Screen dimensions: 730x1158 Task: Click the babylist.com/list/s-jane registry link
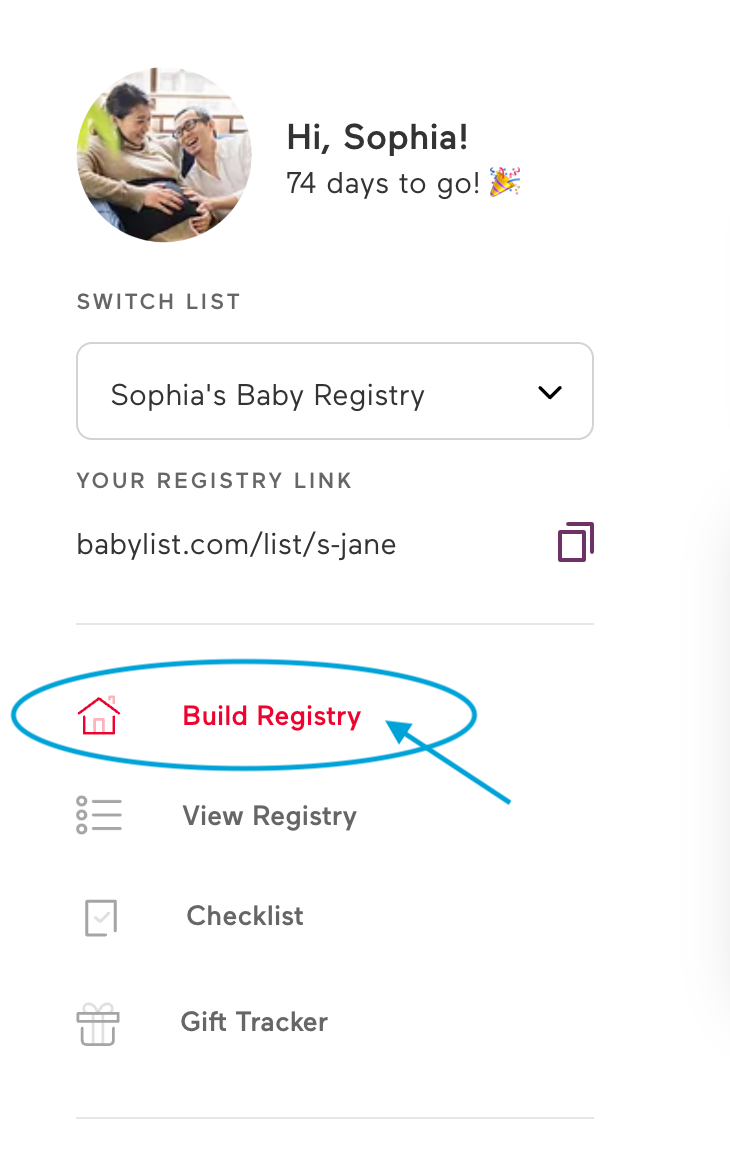click(x=236, y=543)
